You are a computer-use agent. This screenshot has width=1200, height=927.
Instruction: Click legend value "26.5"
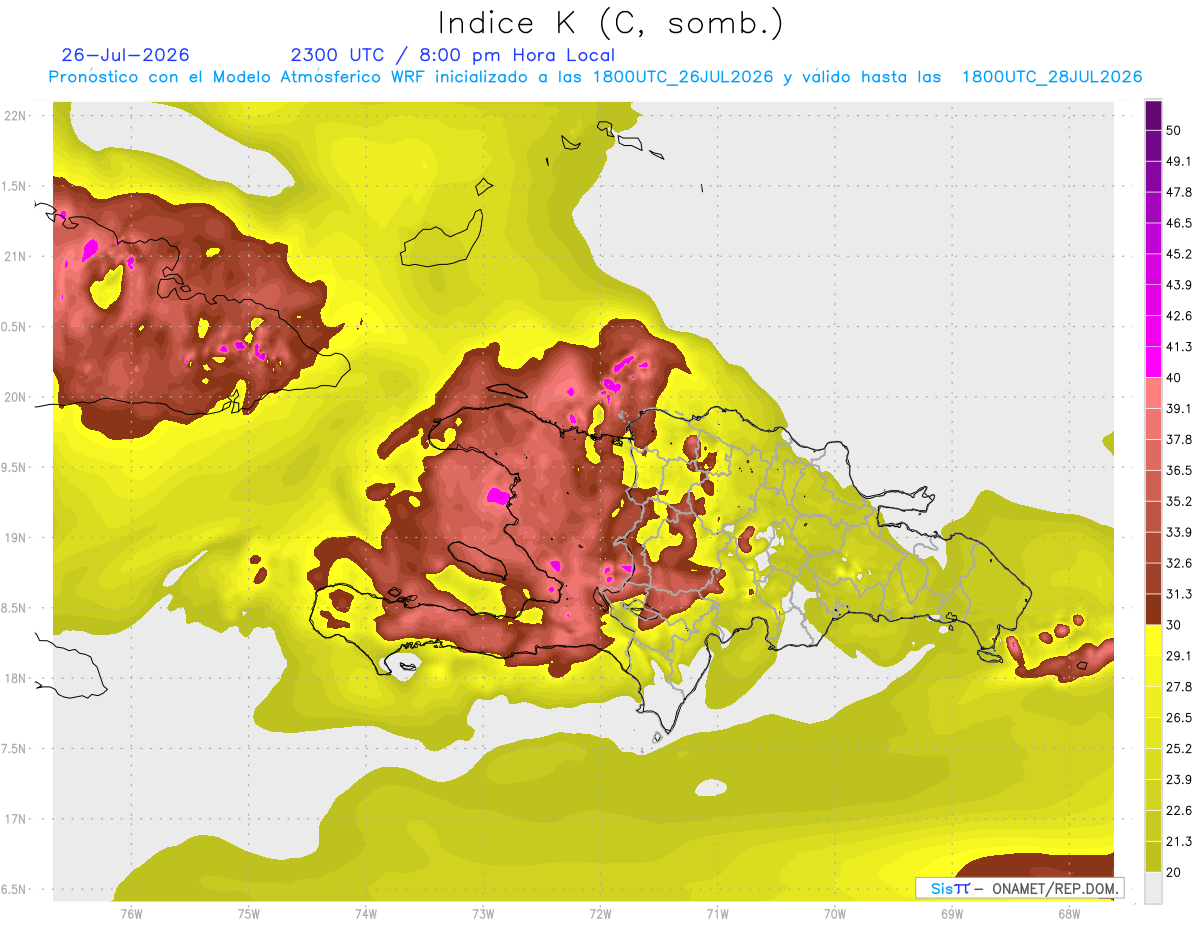[1179, 718]
